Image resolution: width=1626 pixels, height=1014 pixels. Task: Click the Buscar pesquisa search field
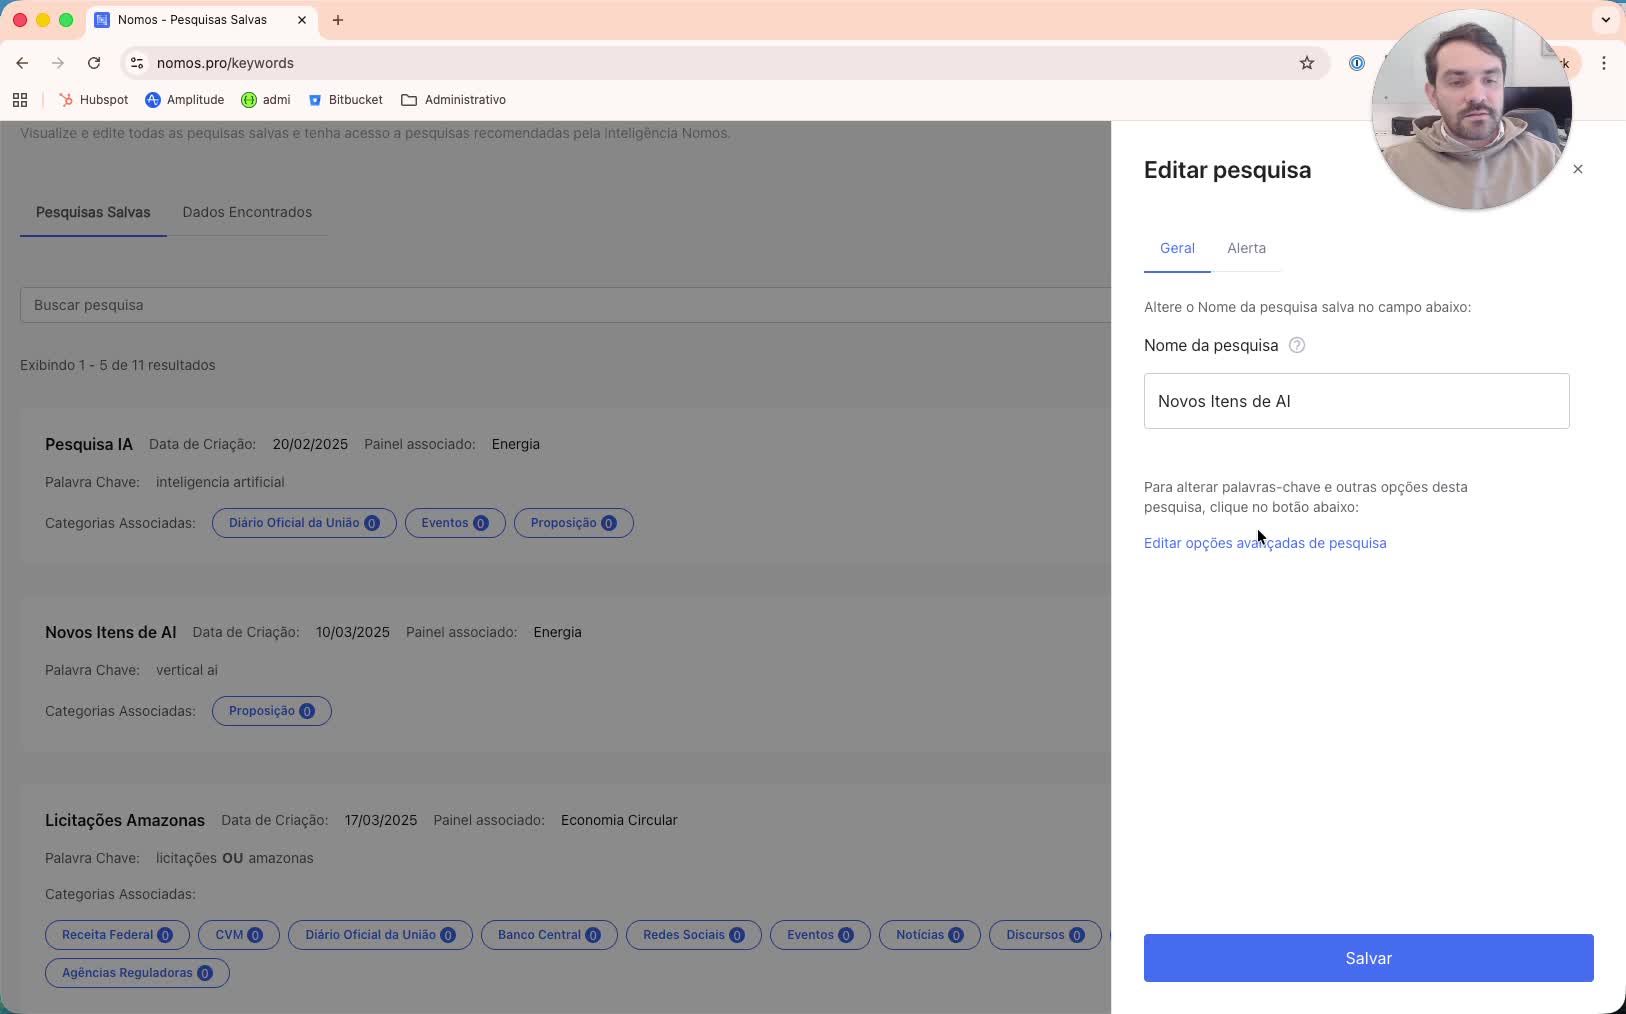tap(565, 305)
